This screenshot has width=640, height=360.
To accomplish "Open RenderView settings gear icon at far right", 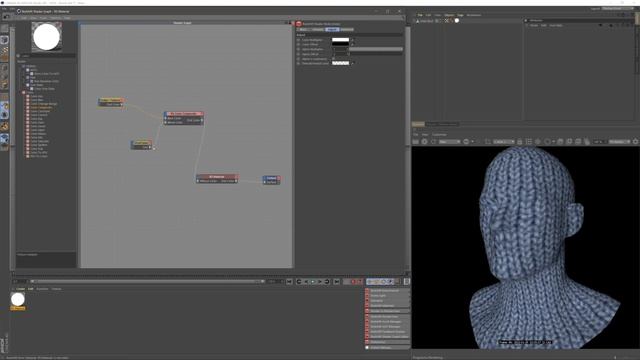I will click(x=636, y=142).
